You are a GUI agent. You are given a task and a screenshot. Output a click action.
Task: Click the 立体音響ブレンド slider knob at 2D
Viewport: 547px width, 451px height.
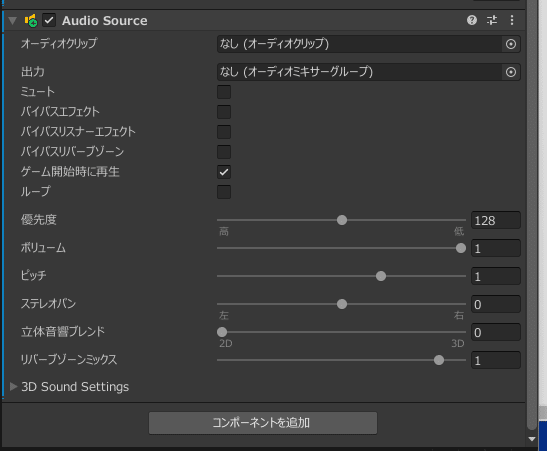coord(222,332)
